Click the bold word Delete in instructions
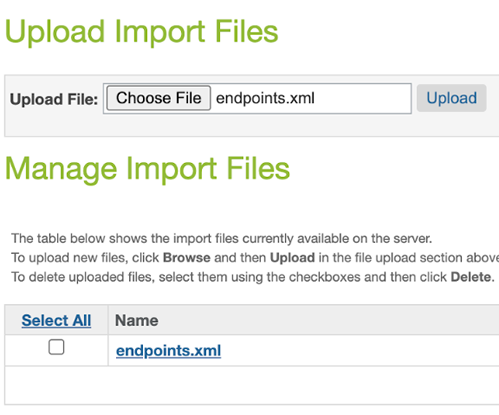Viewport: 499px width, 415px height. [x=471, y=277]
